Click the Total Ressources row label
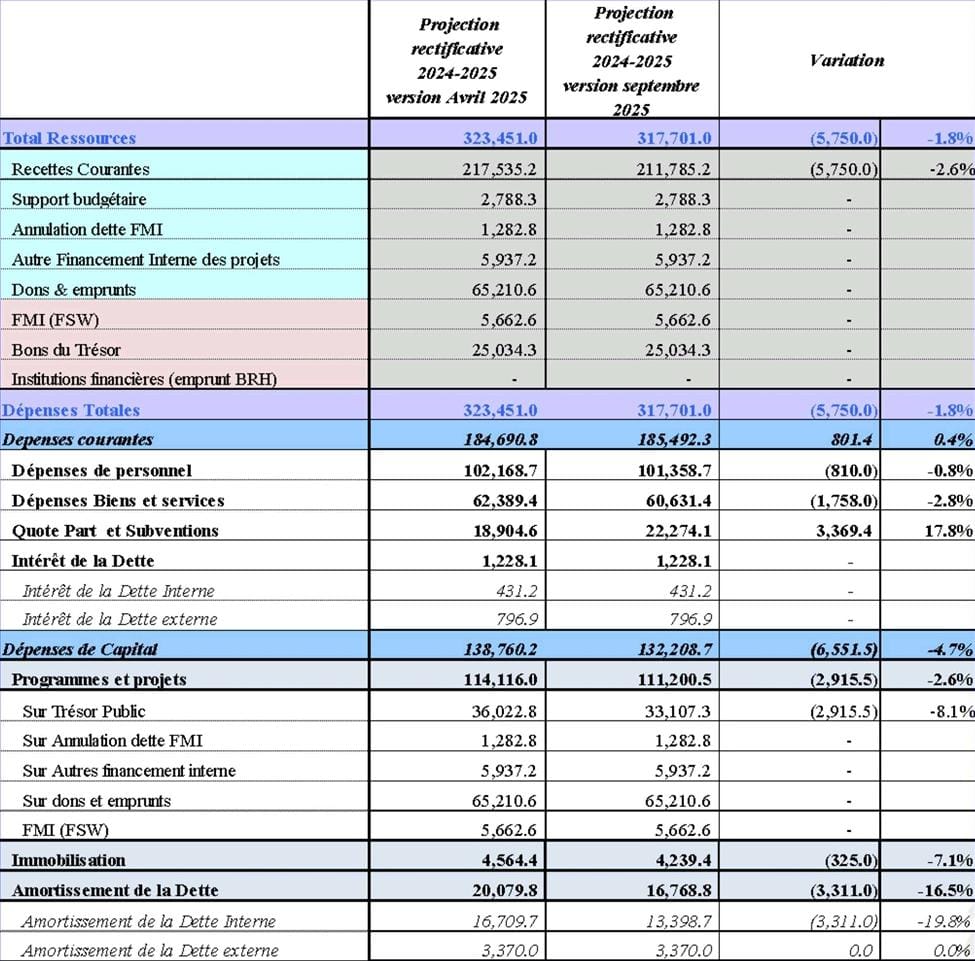 click(x=70, y=139)
